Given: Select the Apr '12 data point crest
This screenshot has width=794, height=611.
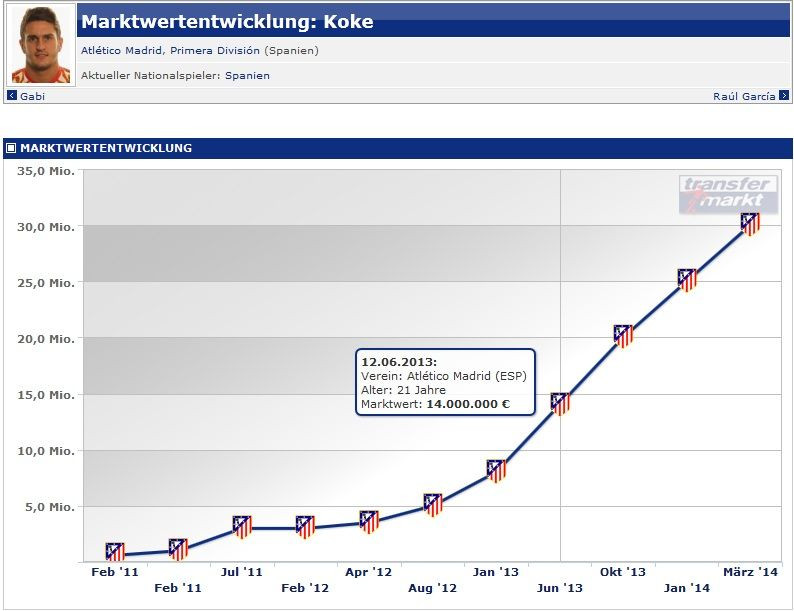Looking at the screenshot, I should pos(369,521).
